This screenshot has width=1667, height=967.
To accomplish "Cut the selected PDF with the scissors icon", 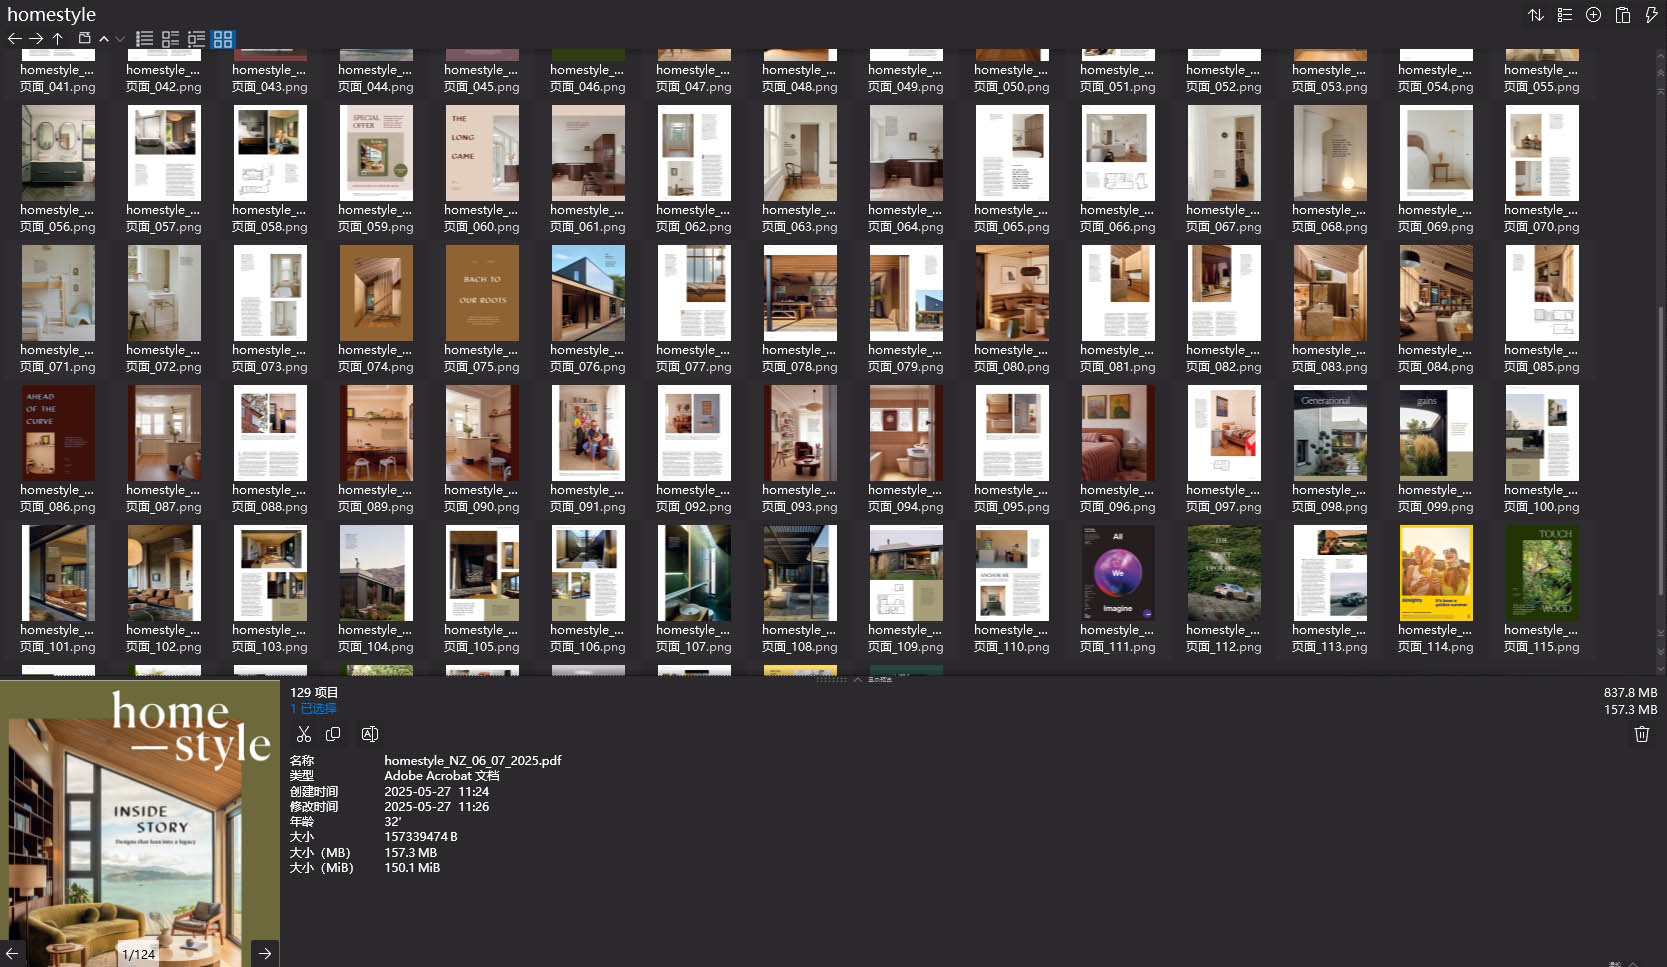I will 305,733.
